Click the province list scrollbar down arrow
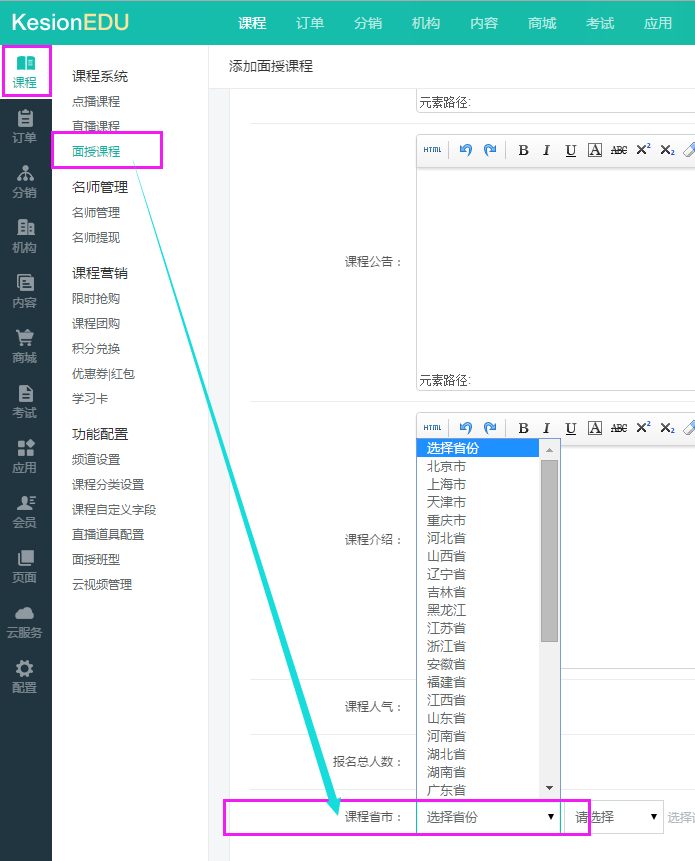This screenshot has width=695, height=861. pyautogui.click(x=550, y=789)
